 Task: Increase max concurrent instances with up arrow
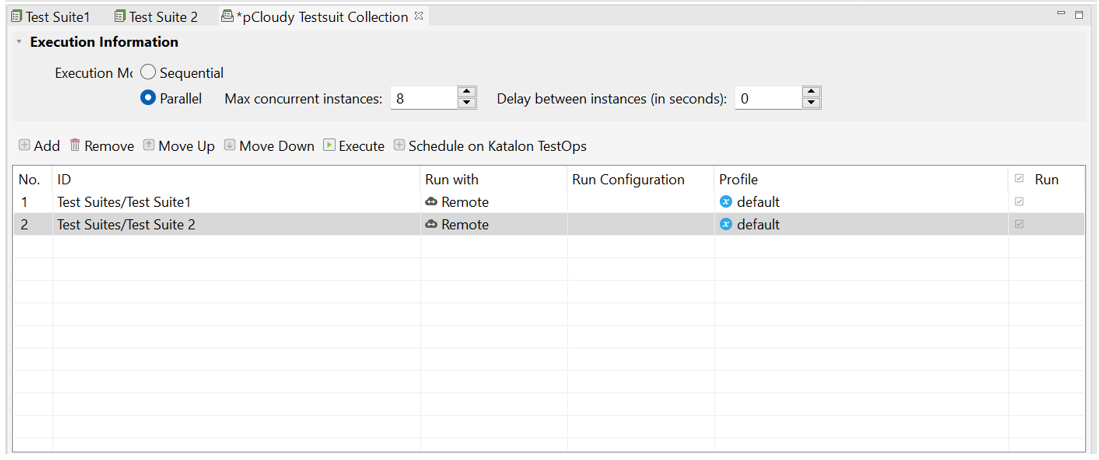pyautogui.click(x=466, y=92)
